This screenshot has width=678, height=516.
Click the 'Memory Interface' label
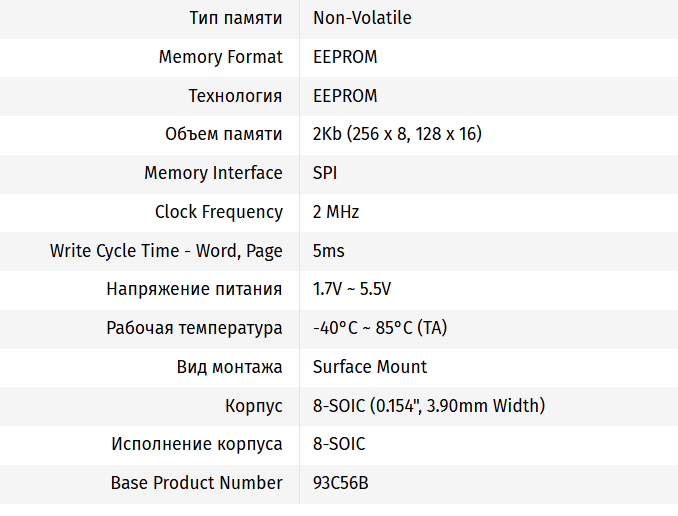[x=213, y=173]
